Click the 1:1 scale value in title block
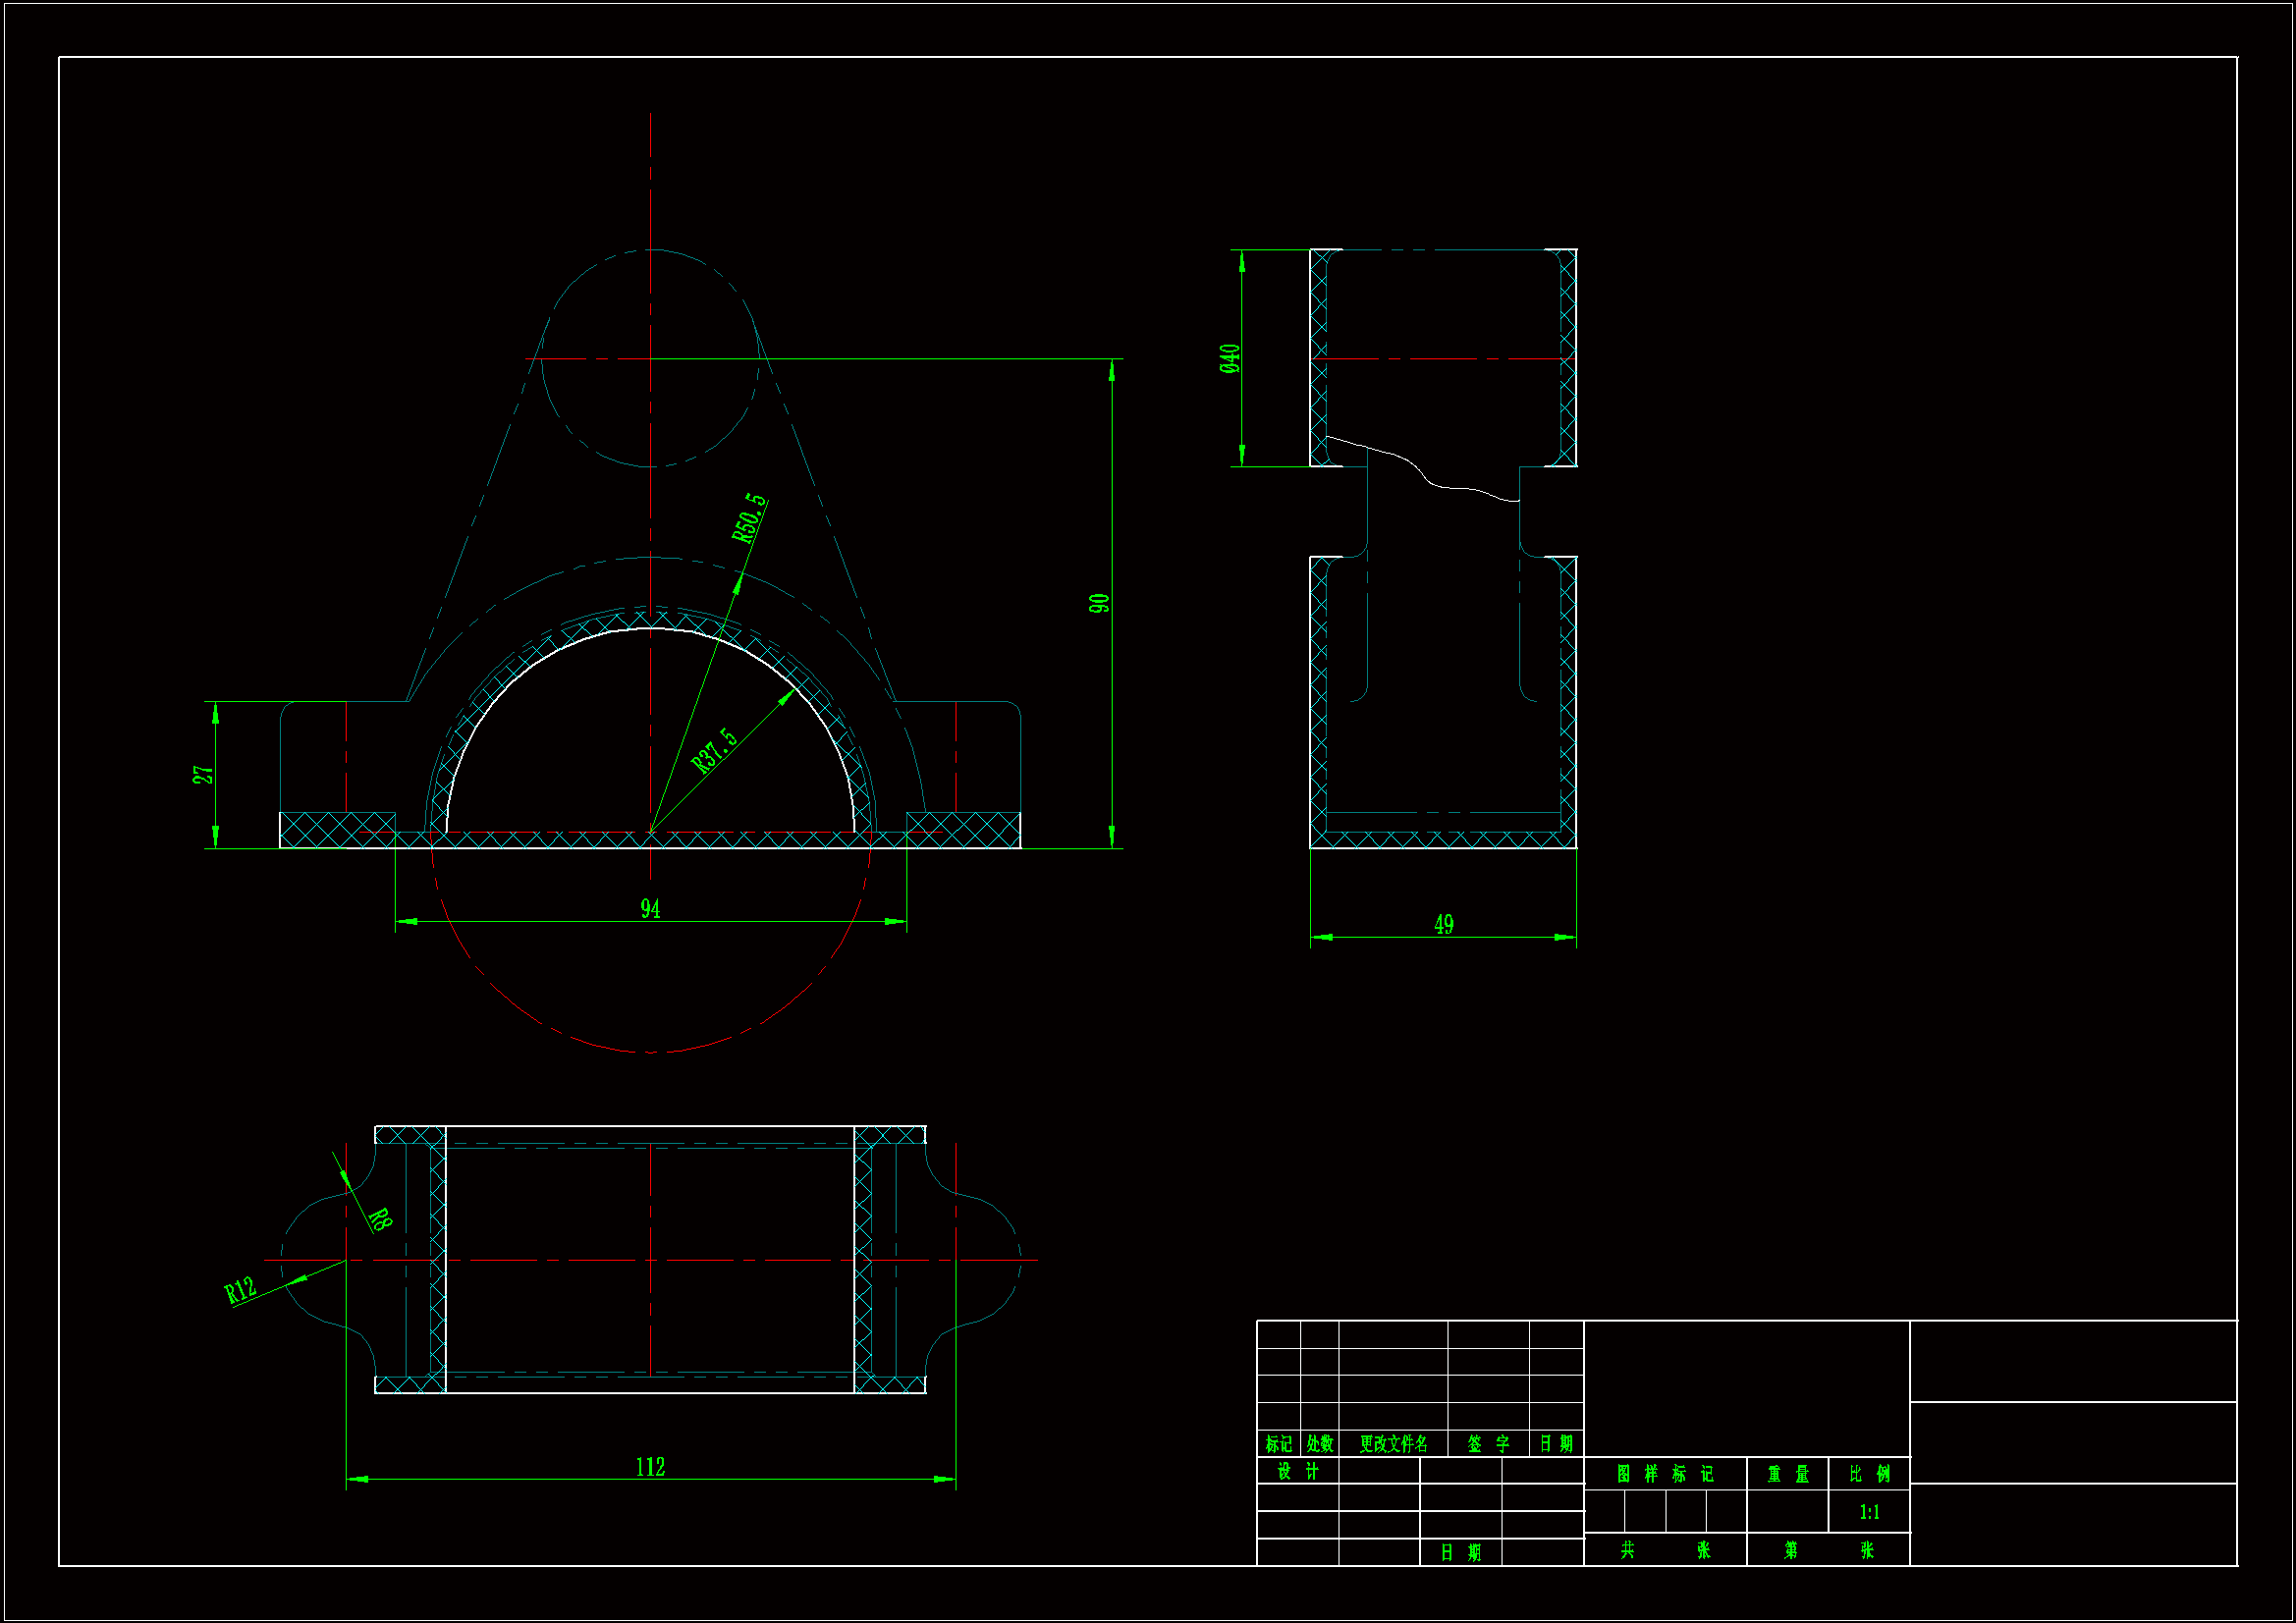 click(1869, 1512)
